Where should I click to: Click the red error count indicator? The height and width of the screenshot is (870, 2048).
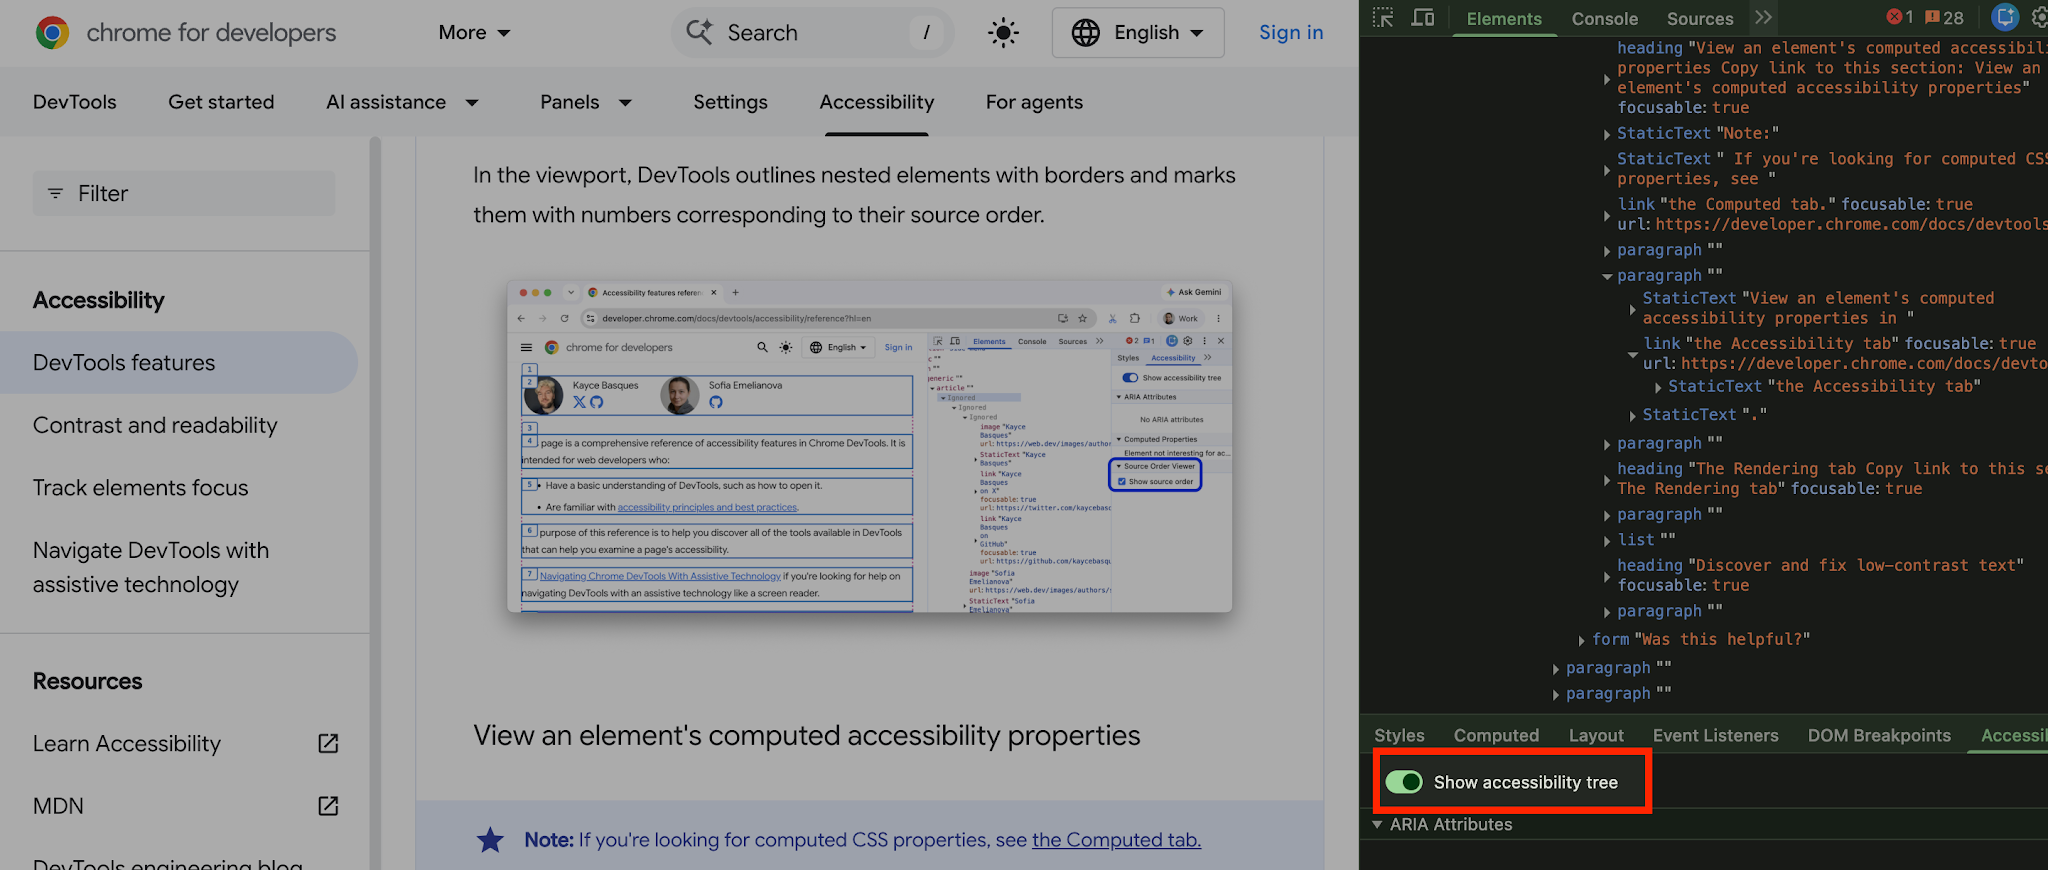point(1900,18)
